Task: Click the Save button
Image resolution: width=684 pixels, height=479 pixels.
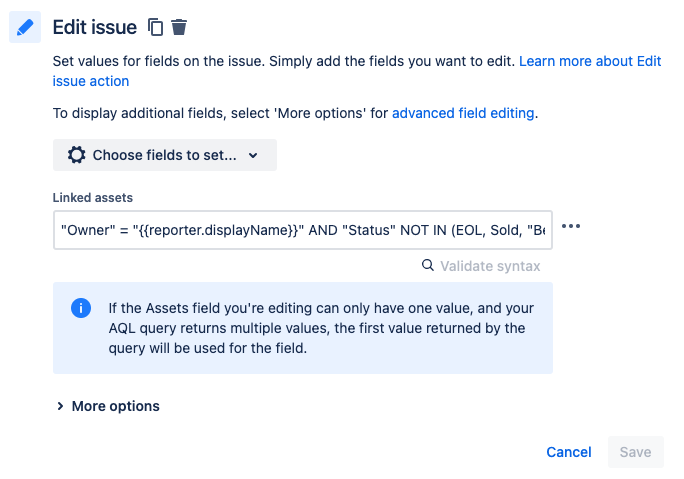Action: (x=636, y=452)
